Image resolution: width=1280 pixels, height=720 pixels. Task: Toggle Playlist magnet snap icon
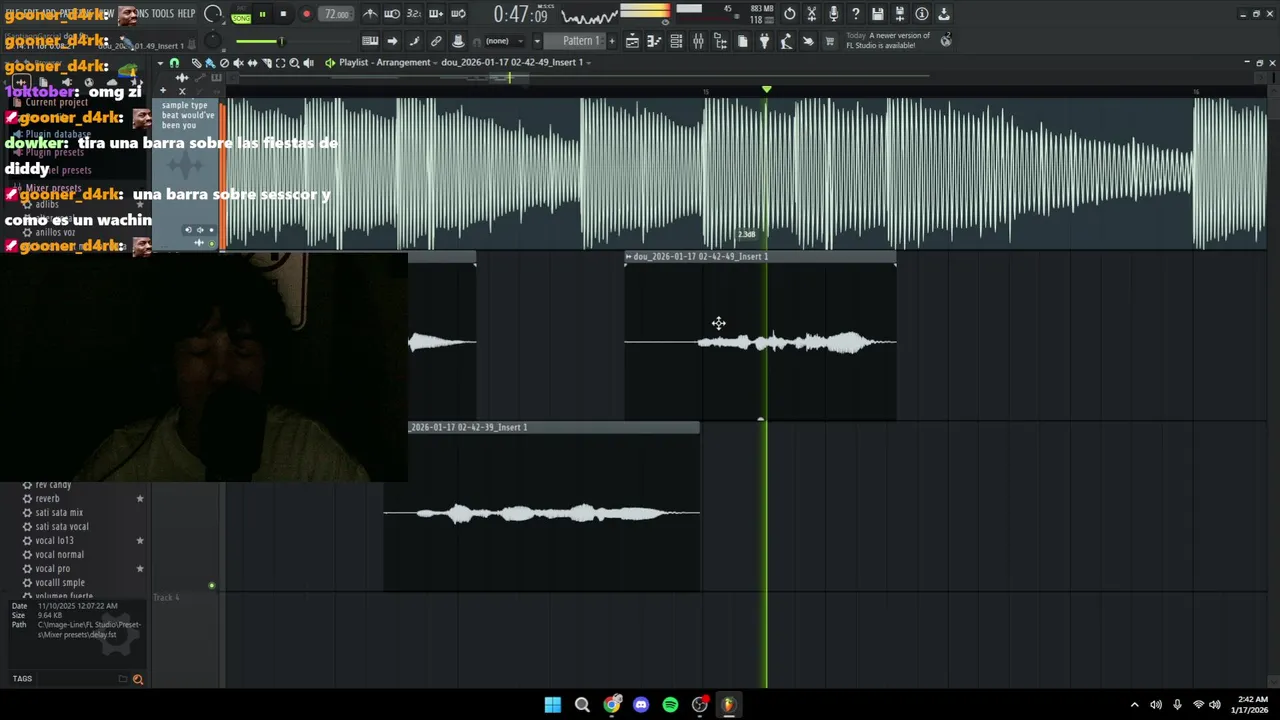click(174, 63)
